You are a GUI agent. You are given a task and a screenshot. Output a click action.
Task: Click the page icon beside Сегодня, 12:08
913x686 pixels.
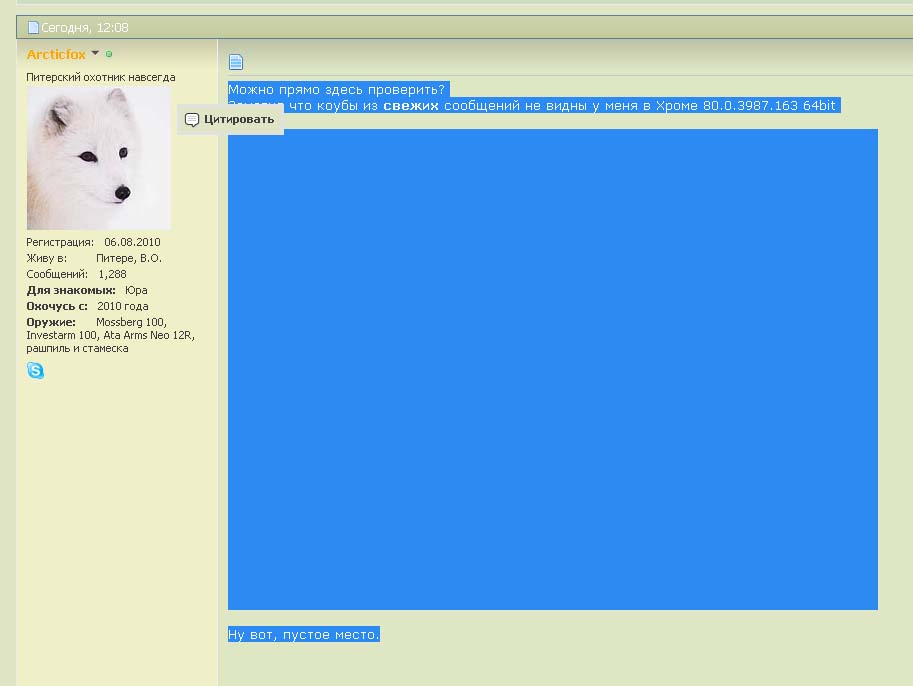tap(33, 28)
